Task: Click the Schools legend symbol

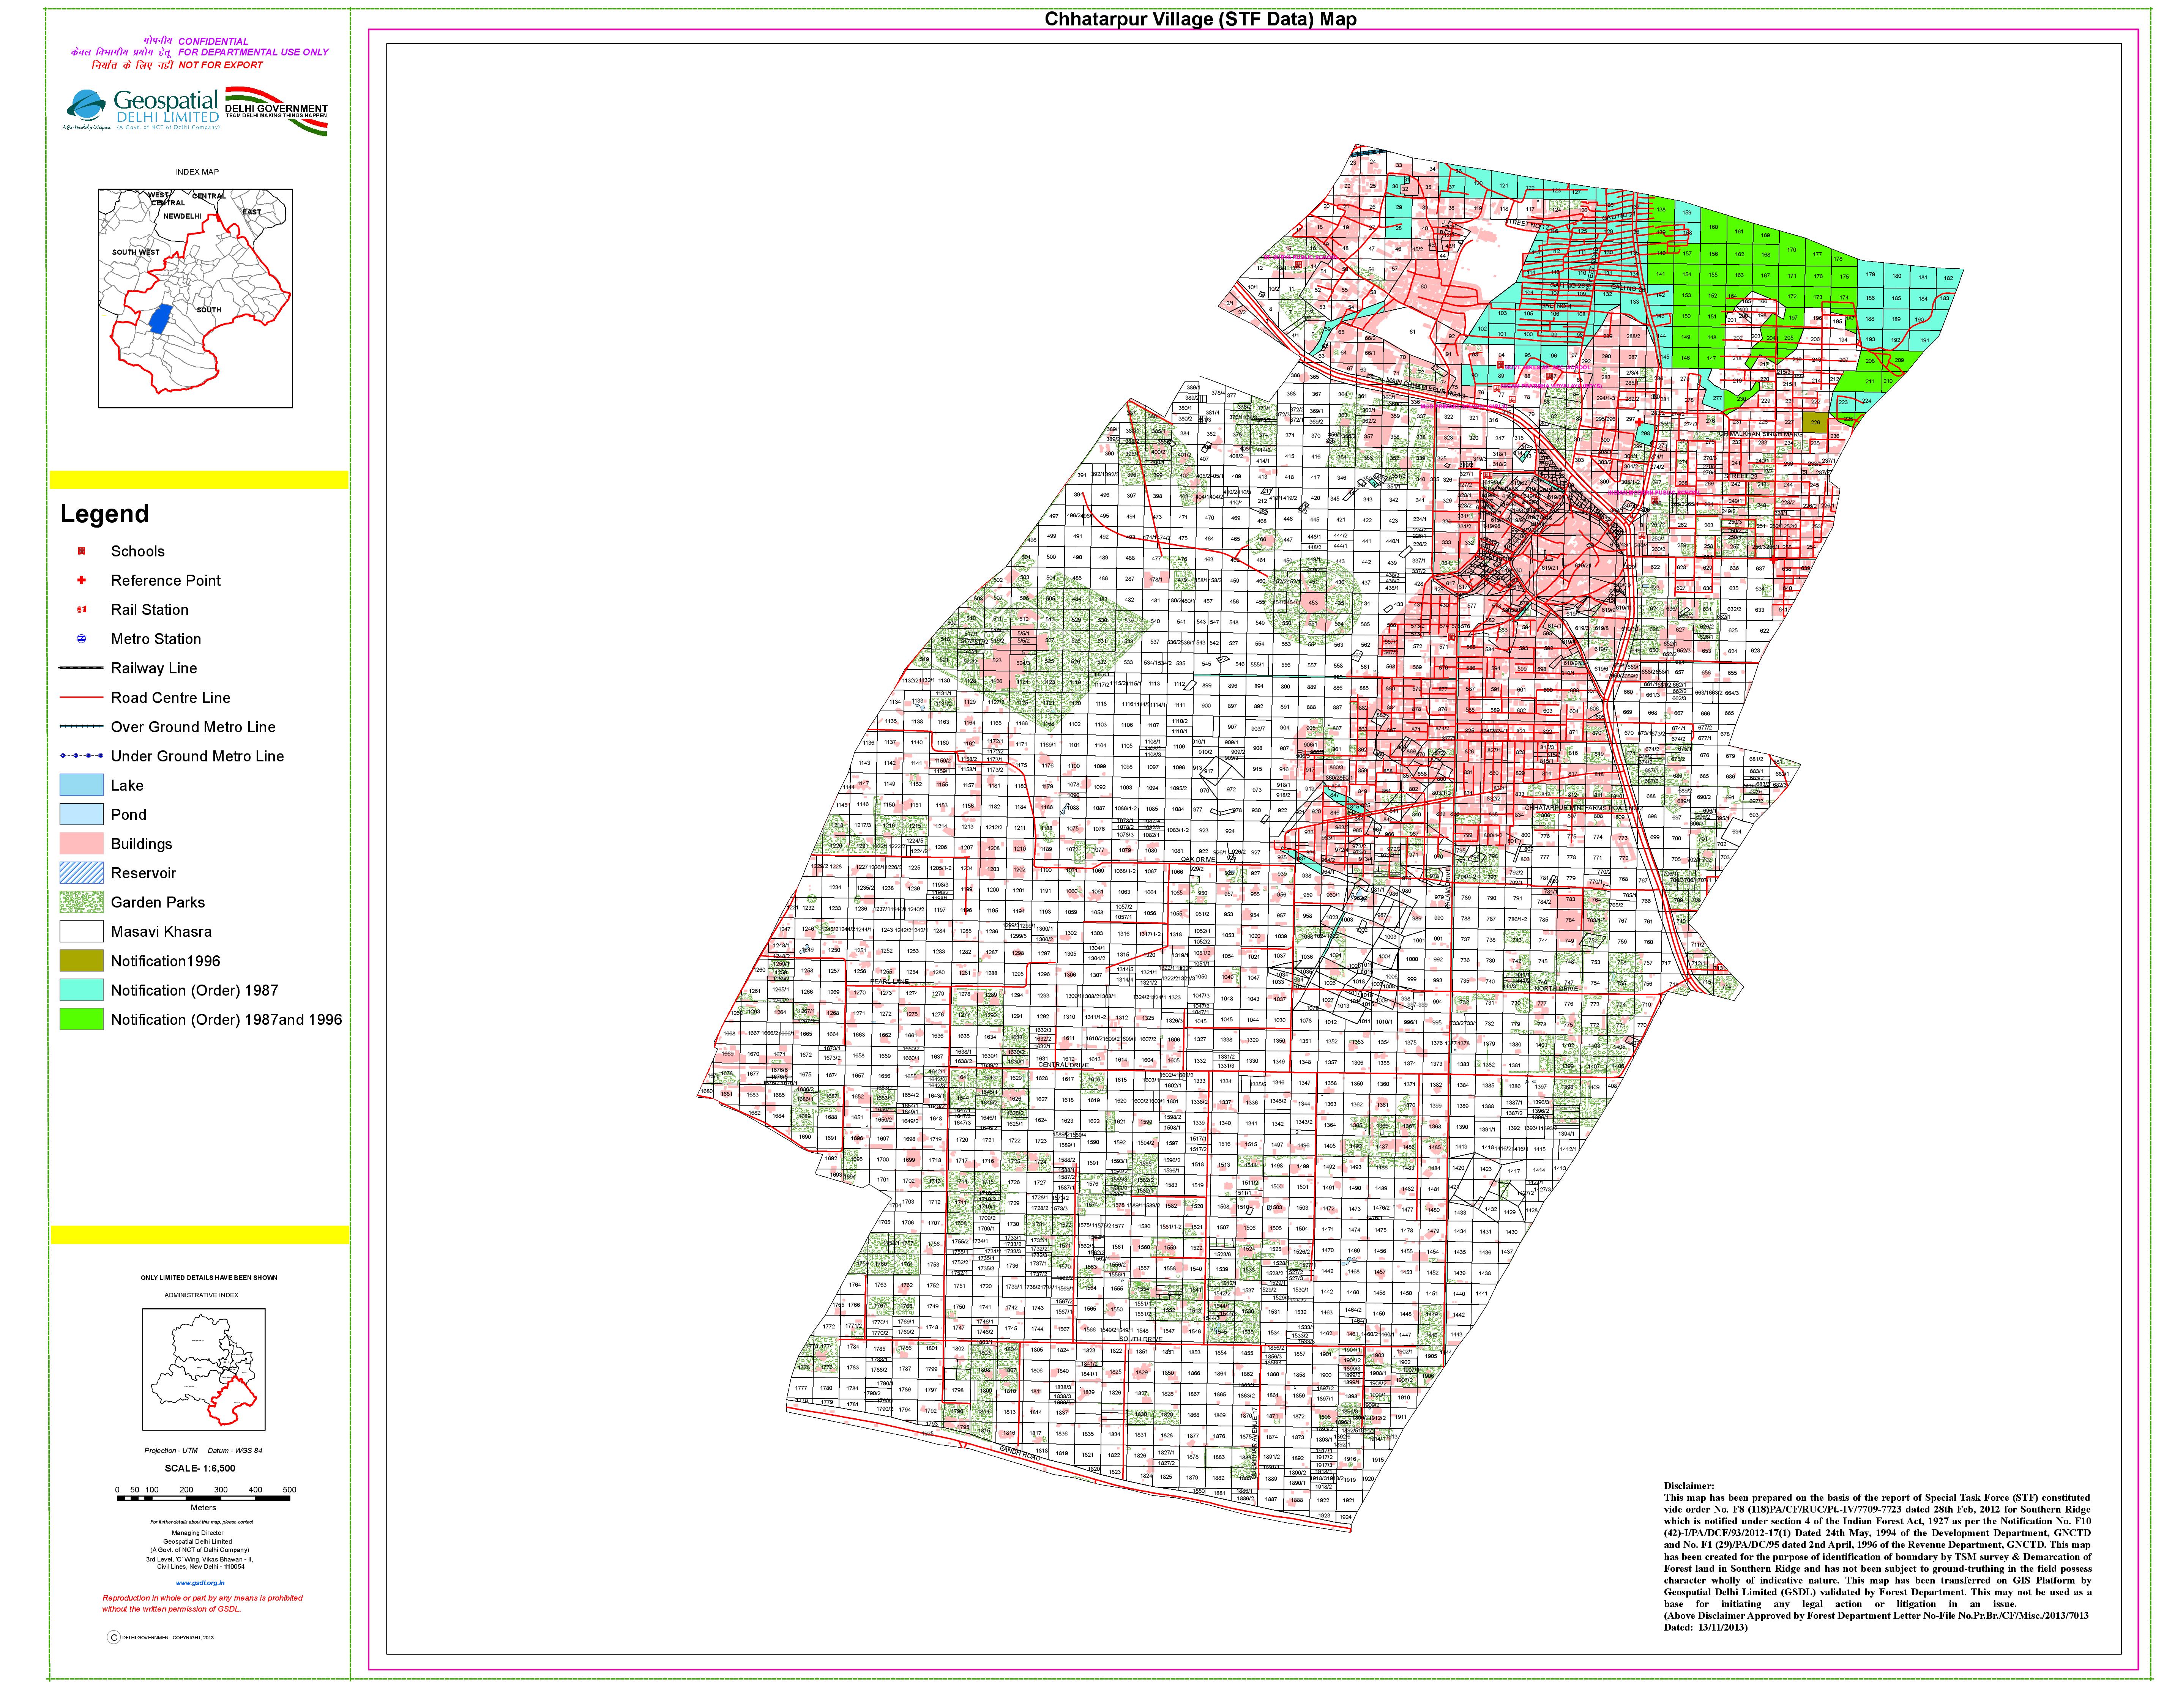Action: (x=82, y=551)
